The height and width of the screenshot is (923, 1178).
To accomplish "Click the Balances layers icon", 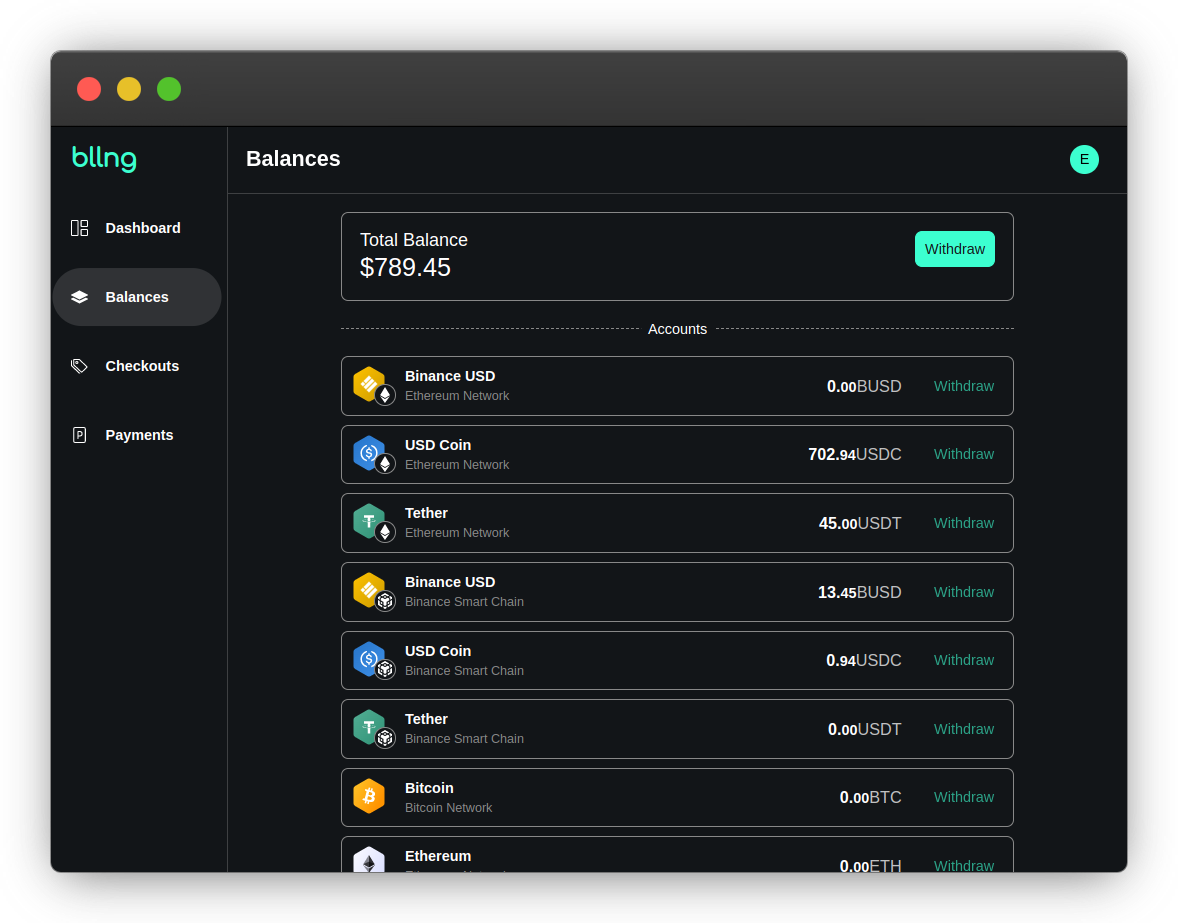I will [80, 297].
